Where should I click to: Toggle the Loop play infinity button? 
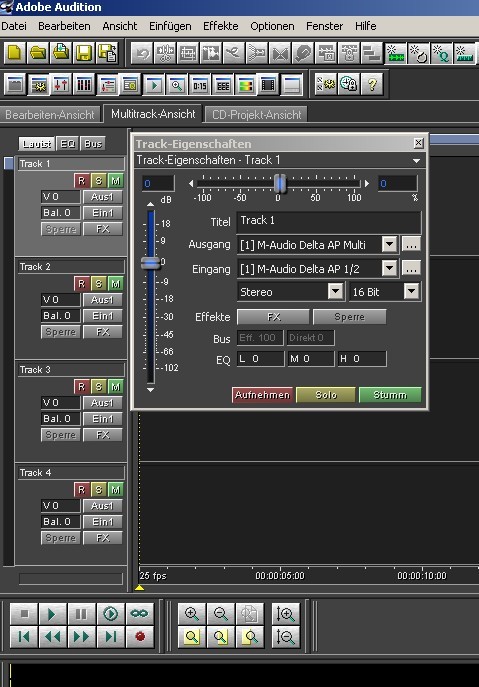(x=139, y=614)
